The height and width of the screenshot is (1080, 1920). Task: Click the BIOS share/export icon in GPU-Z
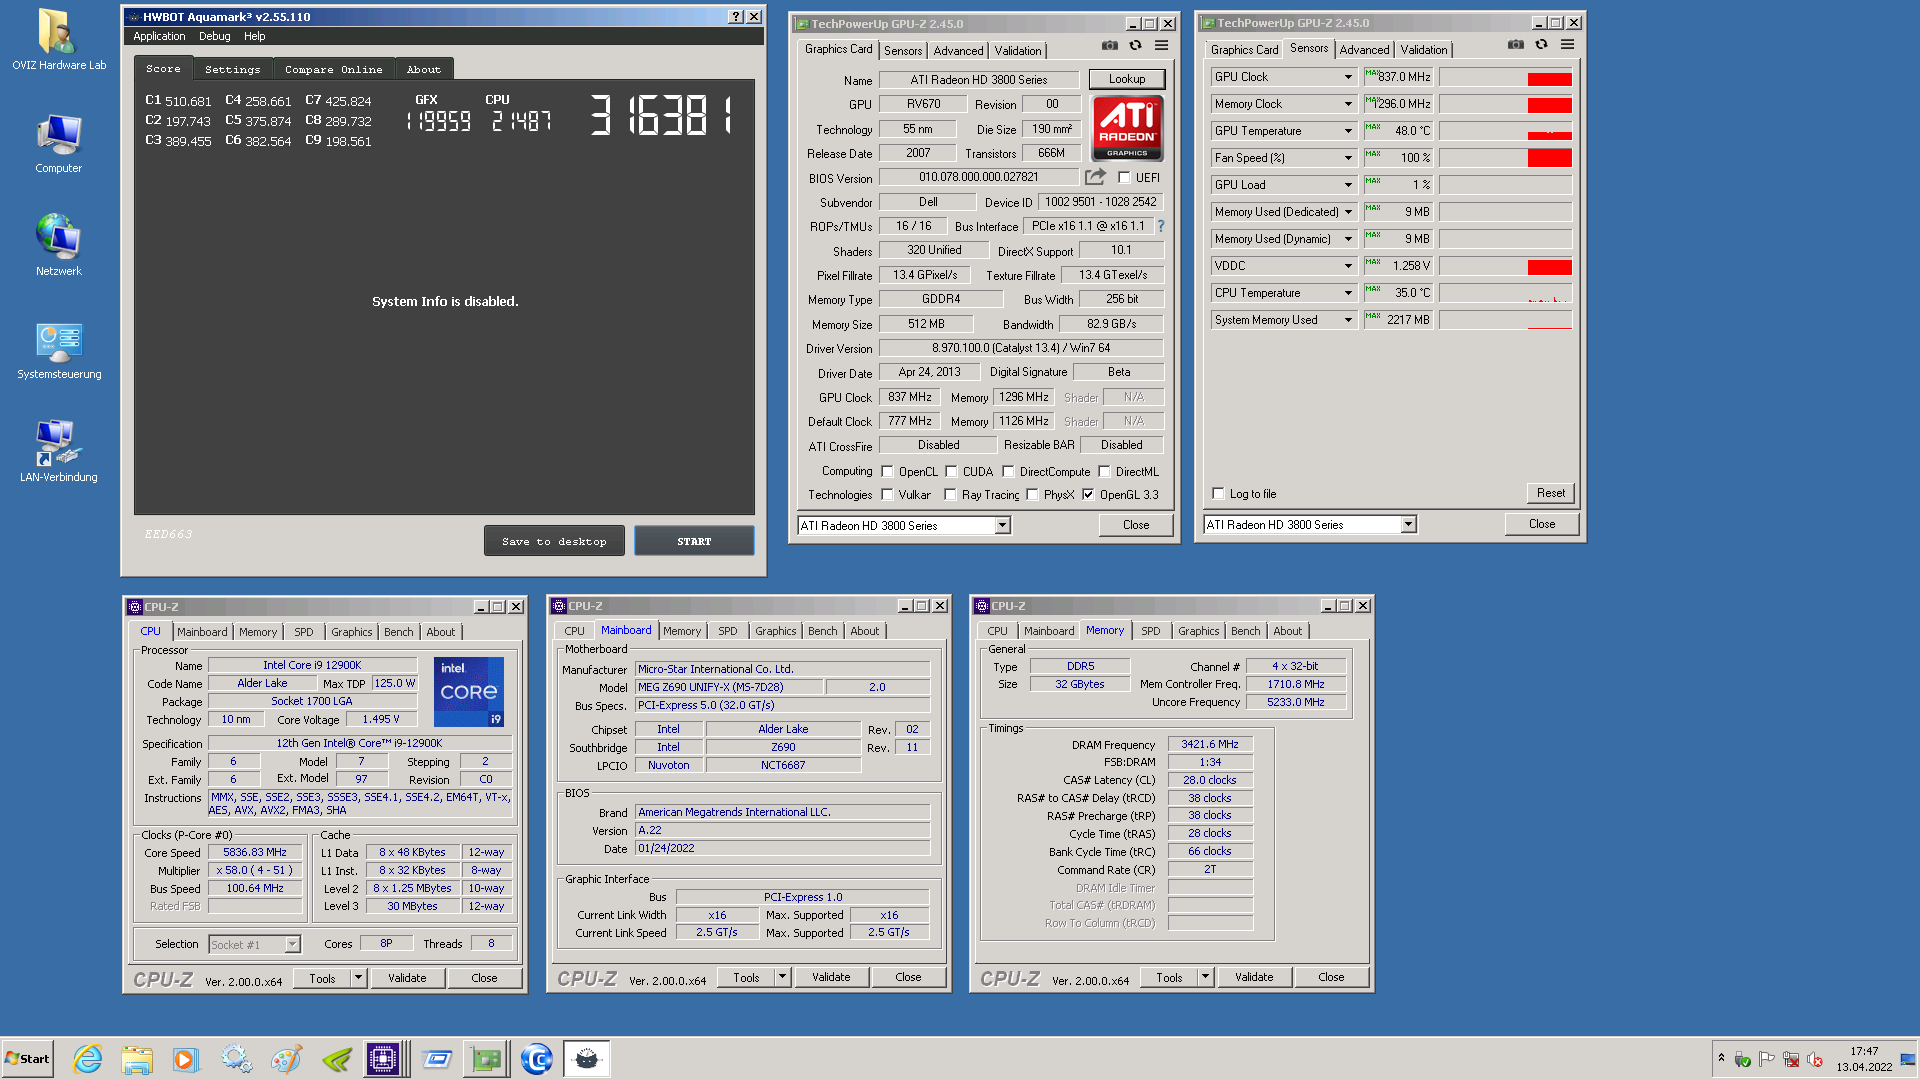click(x=1096, y=177)
